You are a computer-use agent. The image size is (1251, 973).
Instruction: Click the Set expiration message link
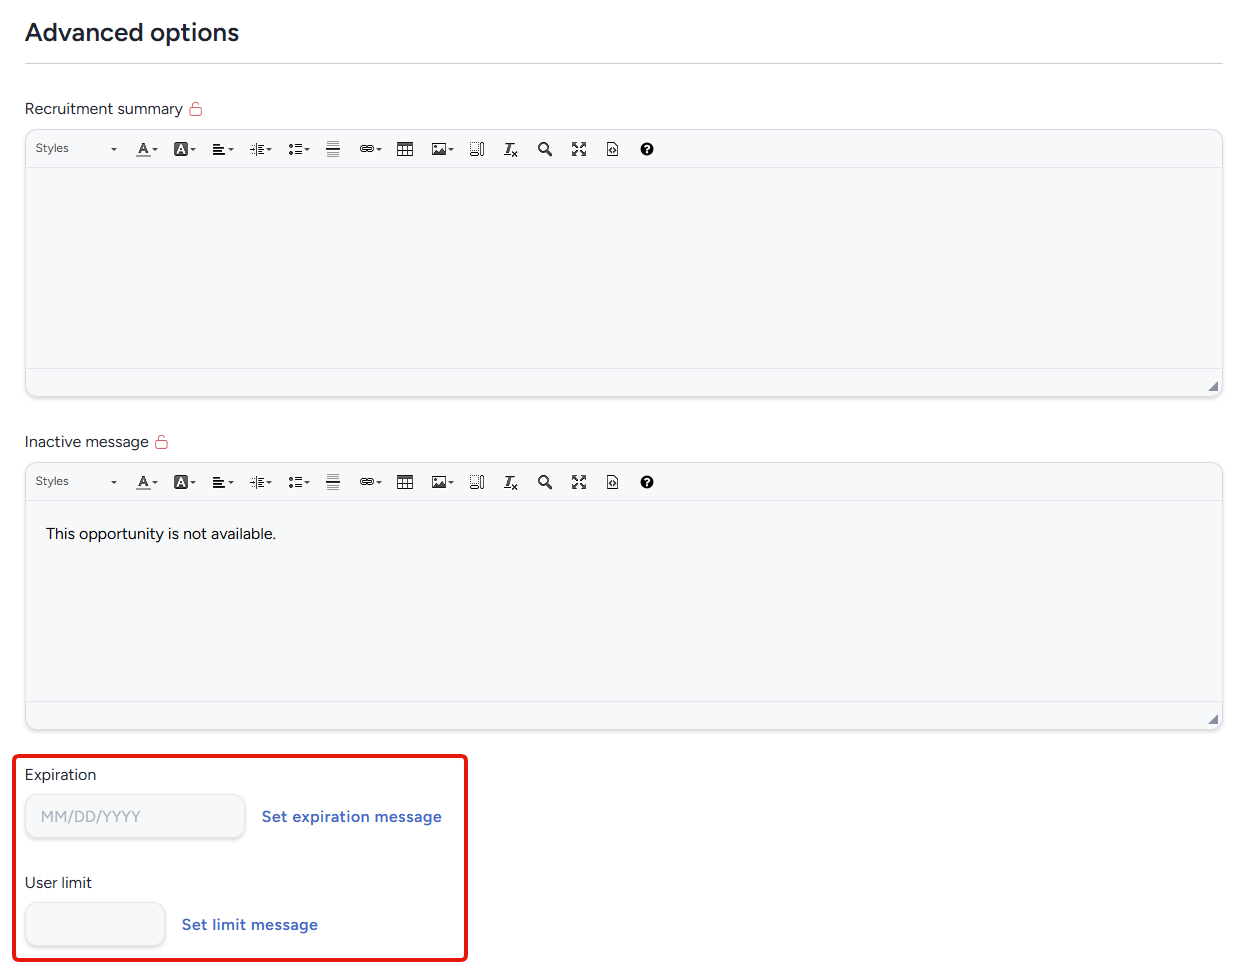352,817
